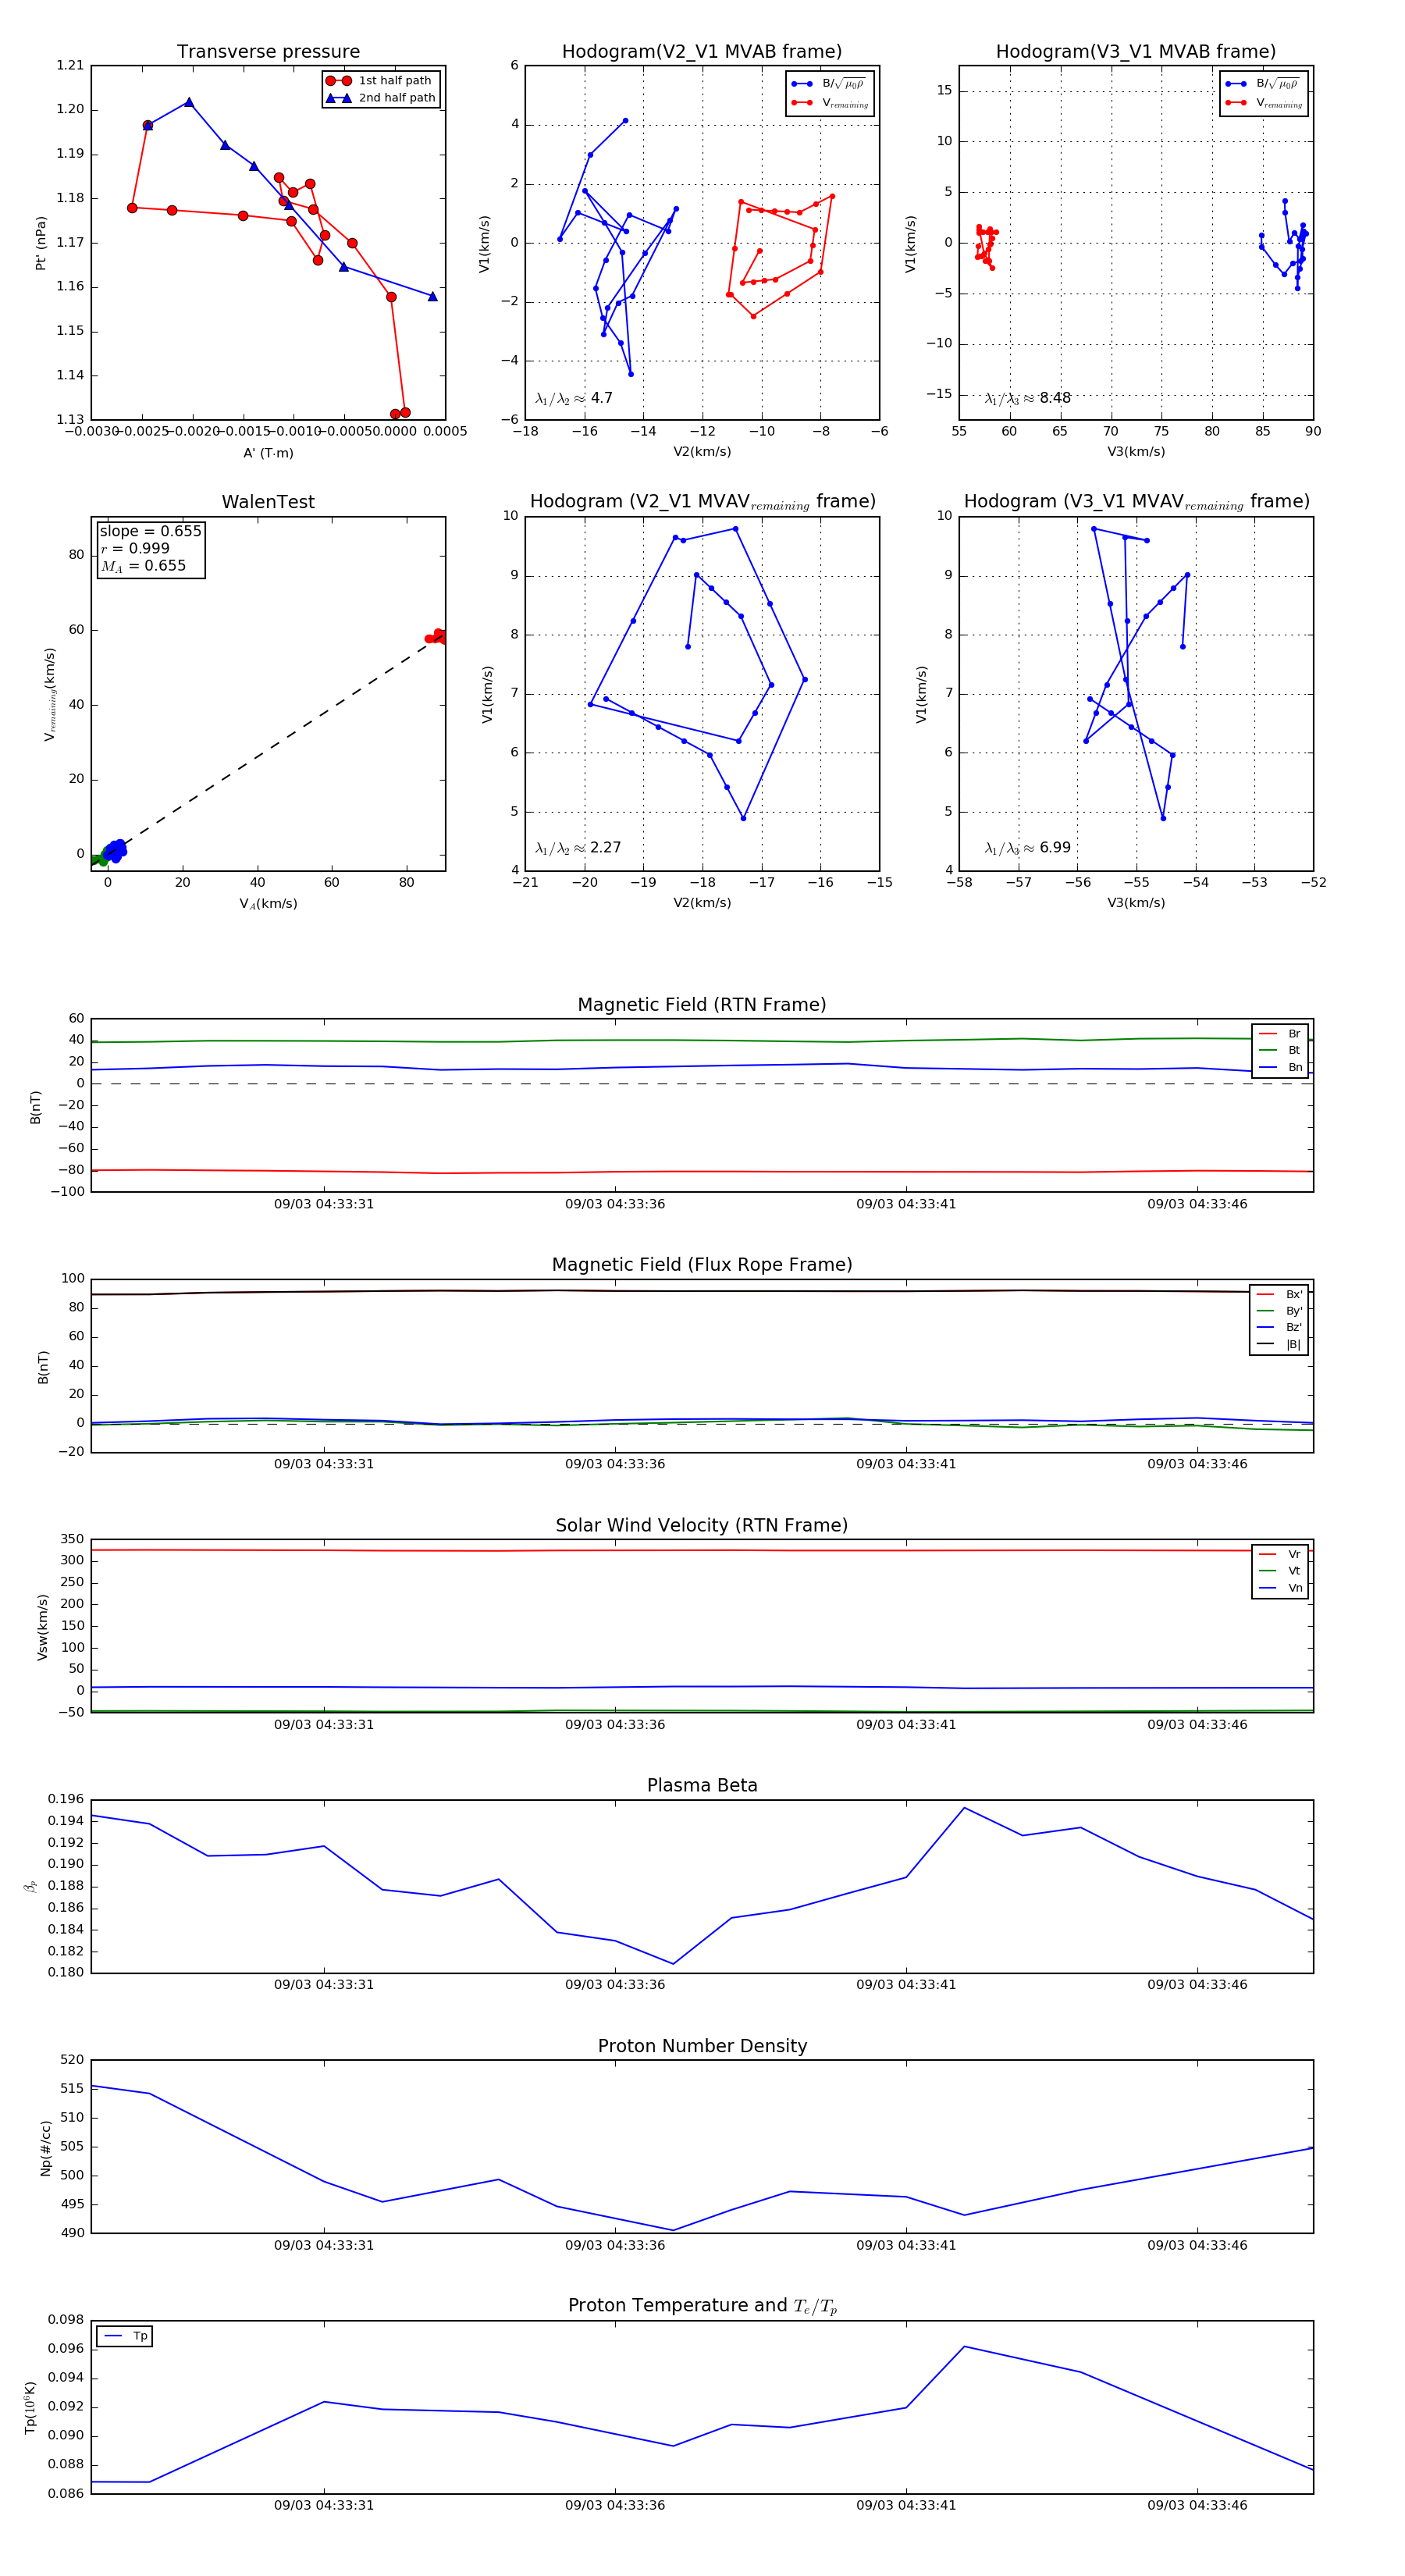Click the red Br line in Magnetic Field RTN plot
This screenshot has width=1405, height=2576.
click(702, 1171)
